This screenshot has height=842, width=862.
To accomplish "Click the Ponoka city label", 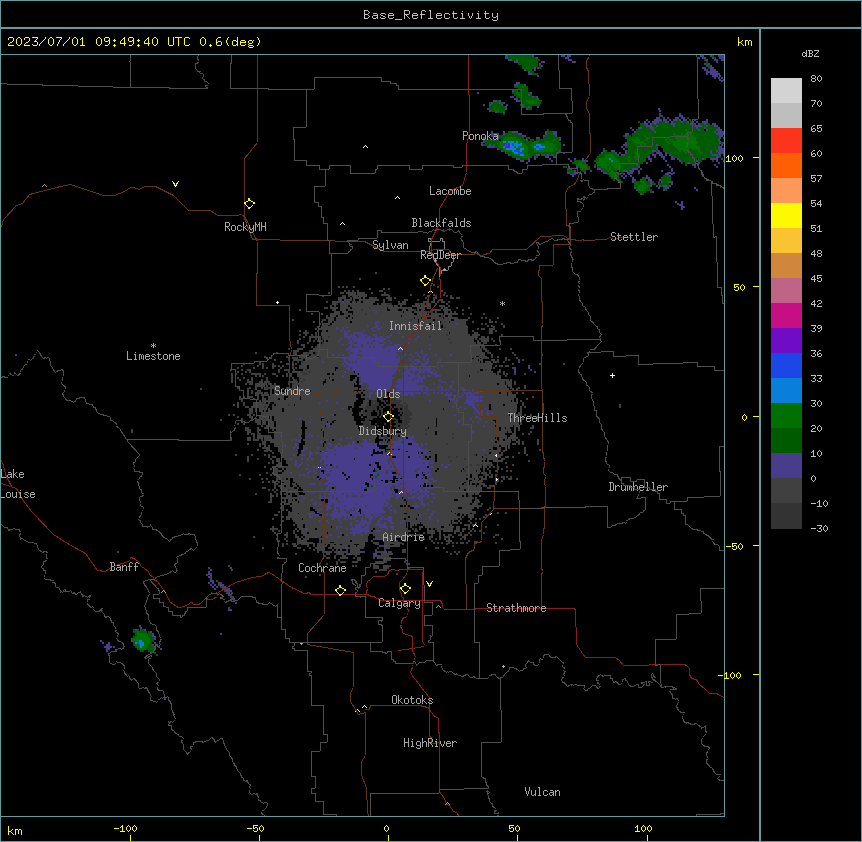I will pos(480,136).
